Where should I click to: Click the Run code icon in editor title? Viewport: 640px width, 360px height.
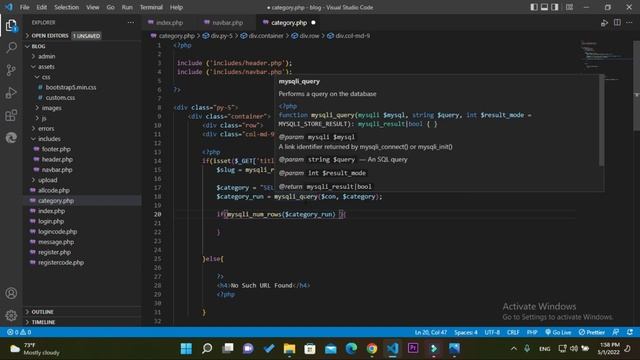click(604, 23)
